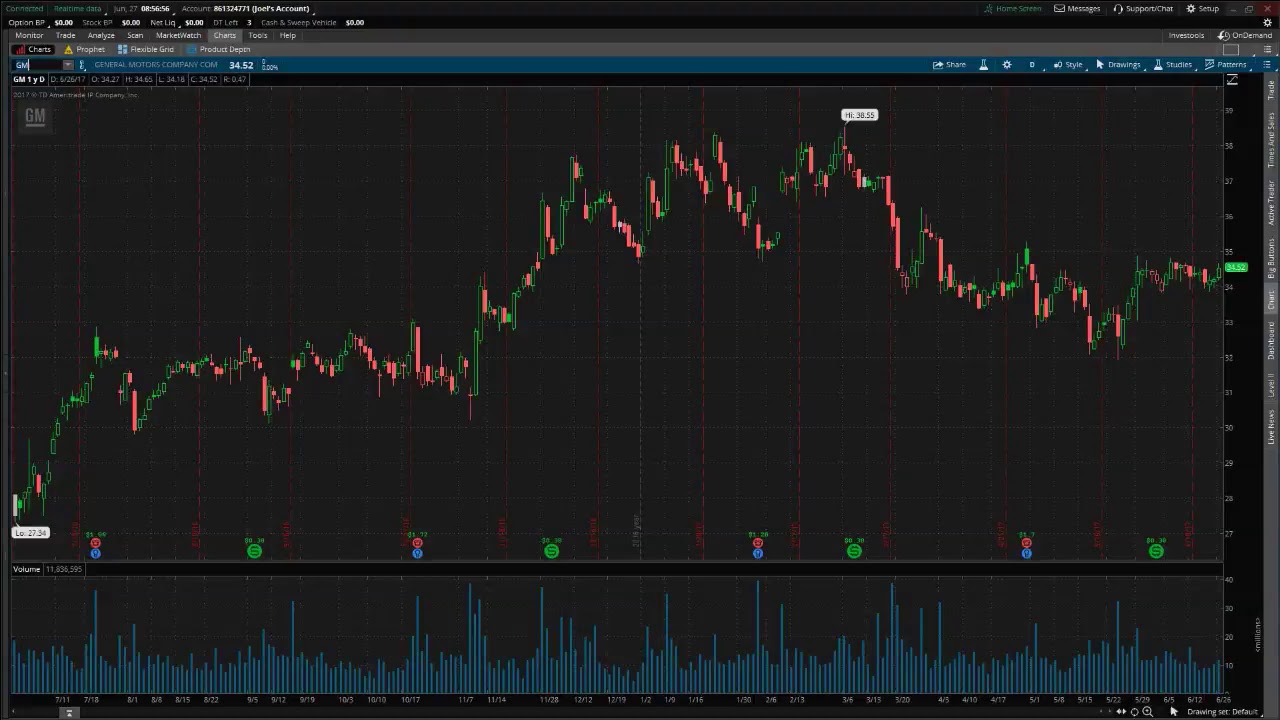Screen dimensions: 1280x720
Task: Click the green earnings marker near 3/6
Action: pyautogui.click(x=854, y=551)
